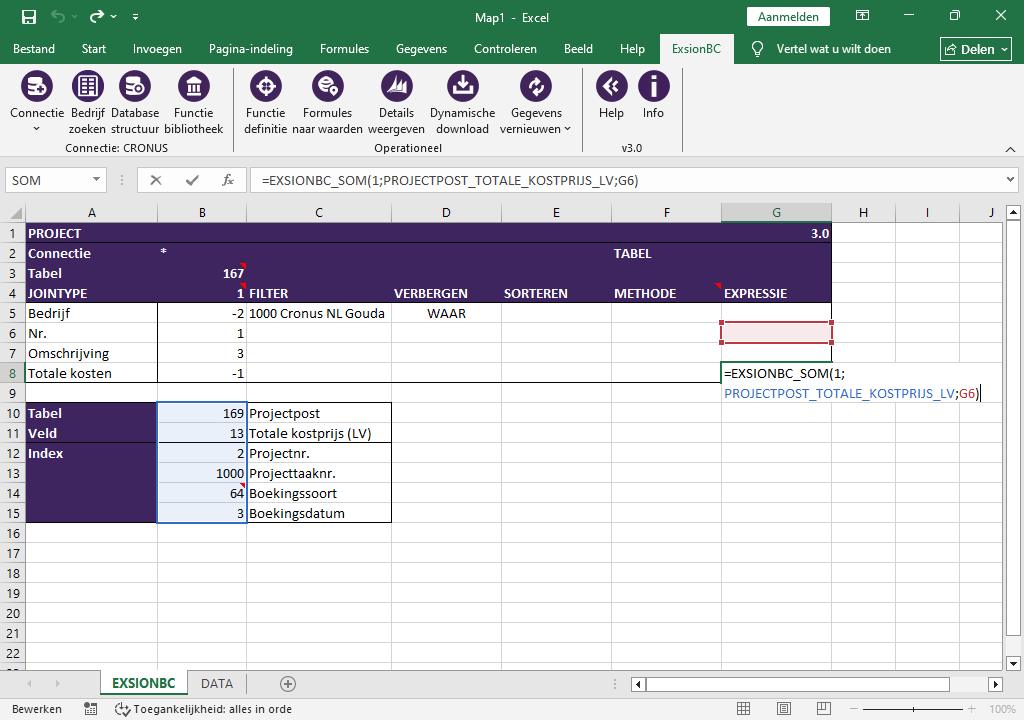Click the zoom slider handle
1024x720 pixels.
913,709
